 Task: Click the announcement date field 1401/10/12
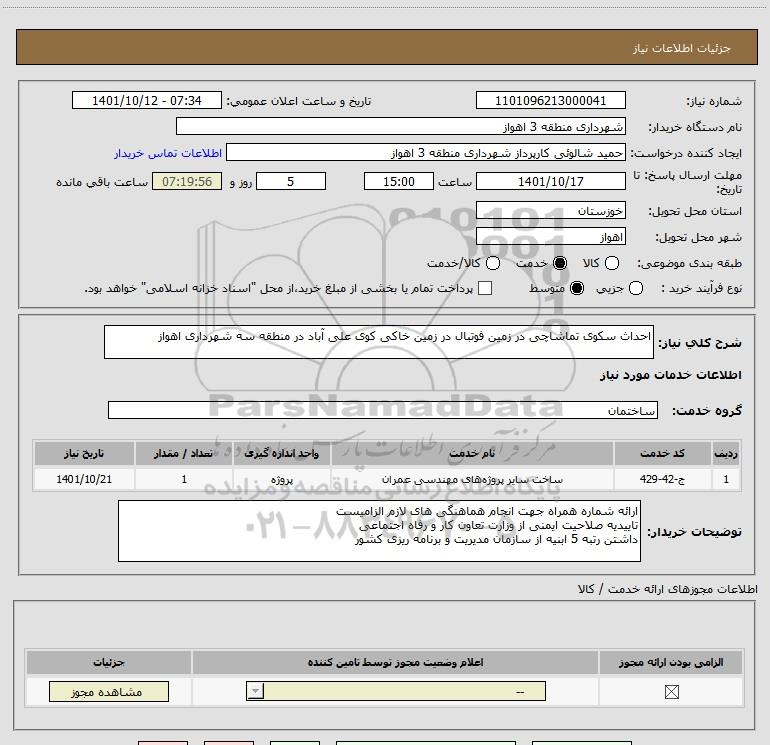[x=147, y=100]
